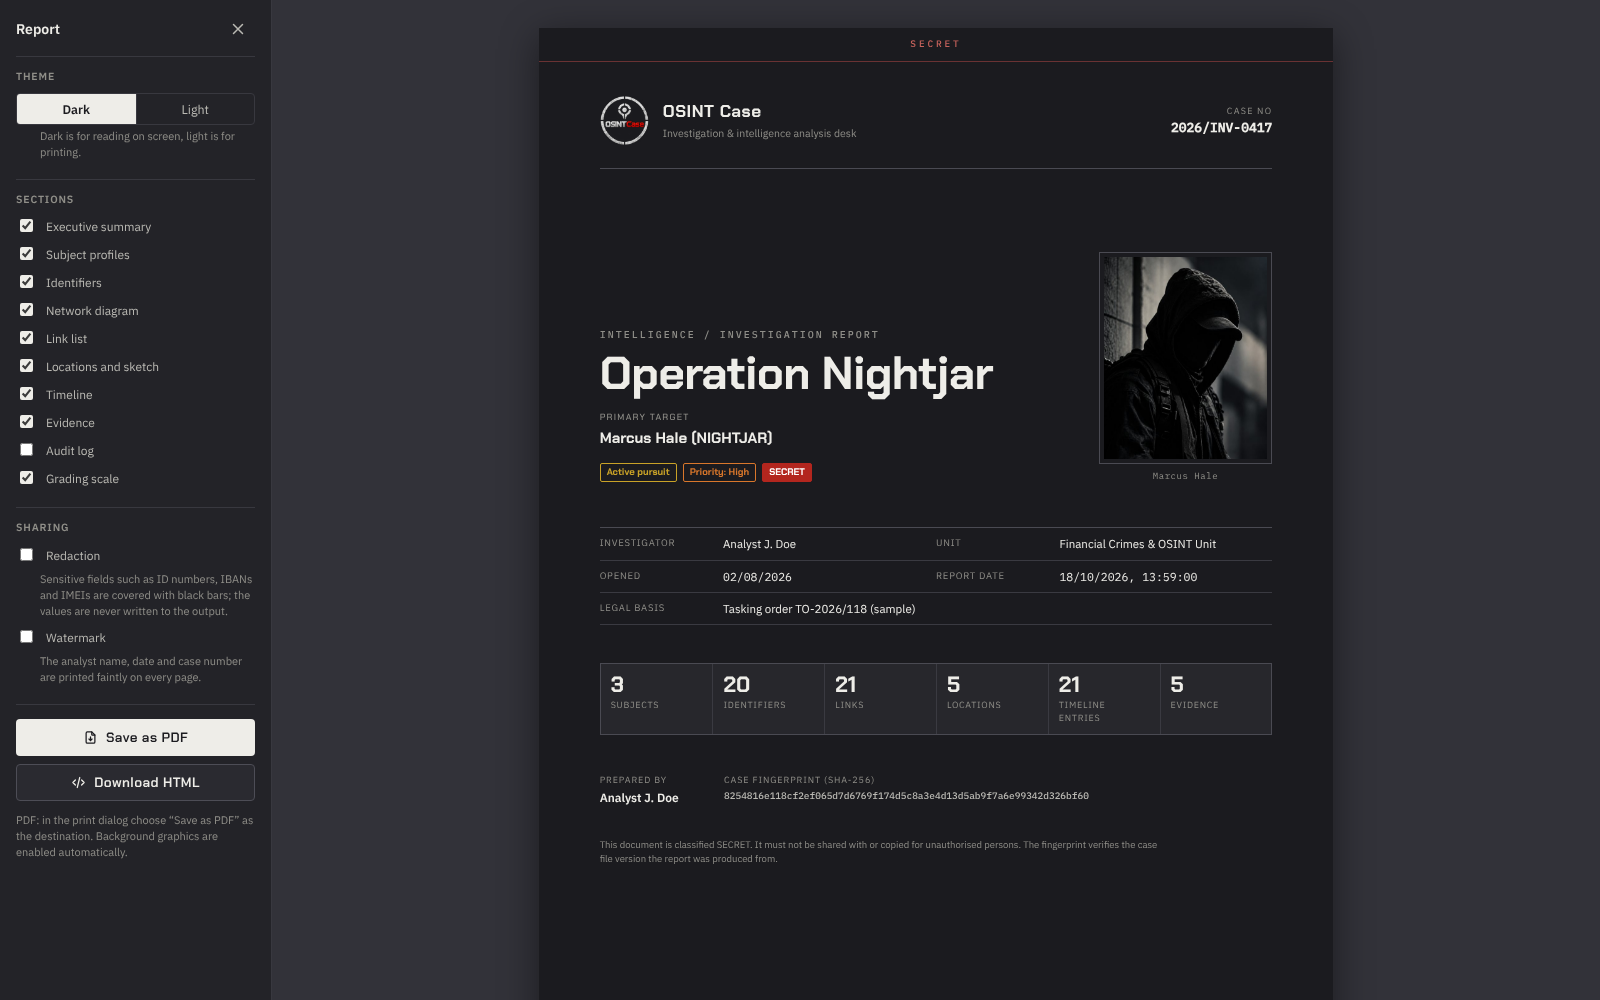Click the 5 Evidence stat box

pos(1216,699)
